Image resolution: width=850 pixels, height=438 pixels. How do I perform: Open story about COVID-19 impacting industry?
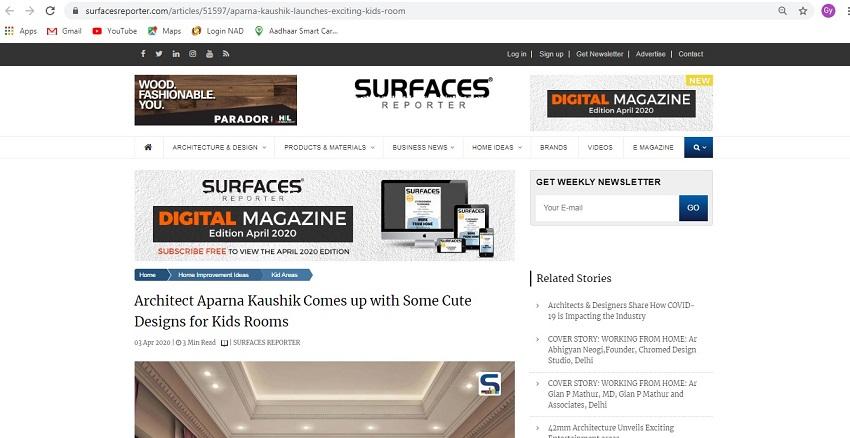point(621,311)
